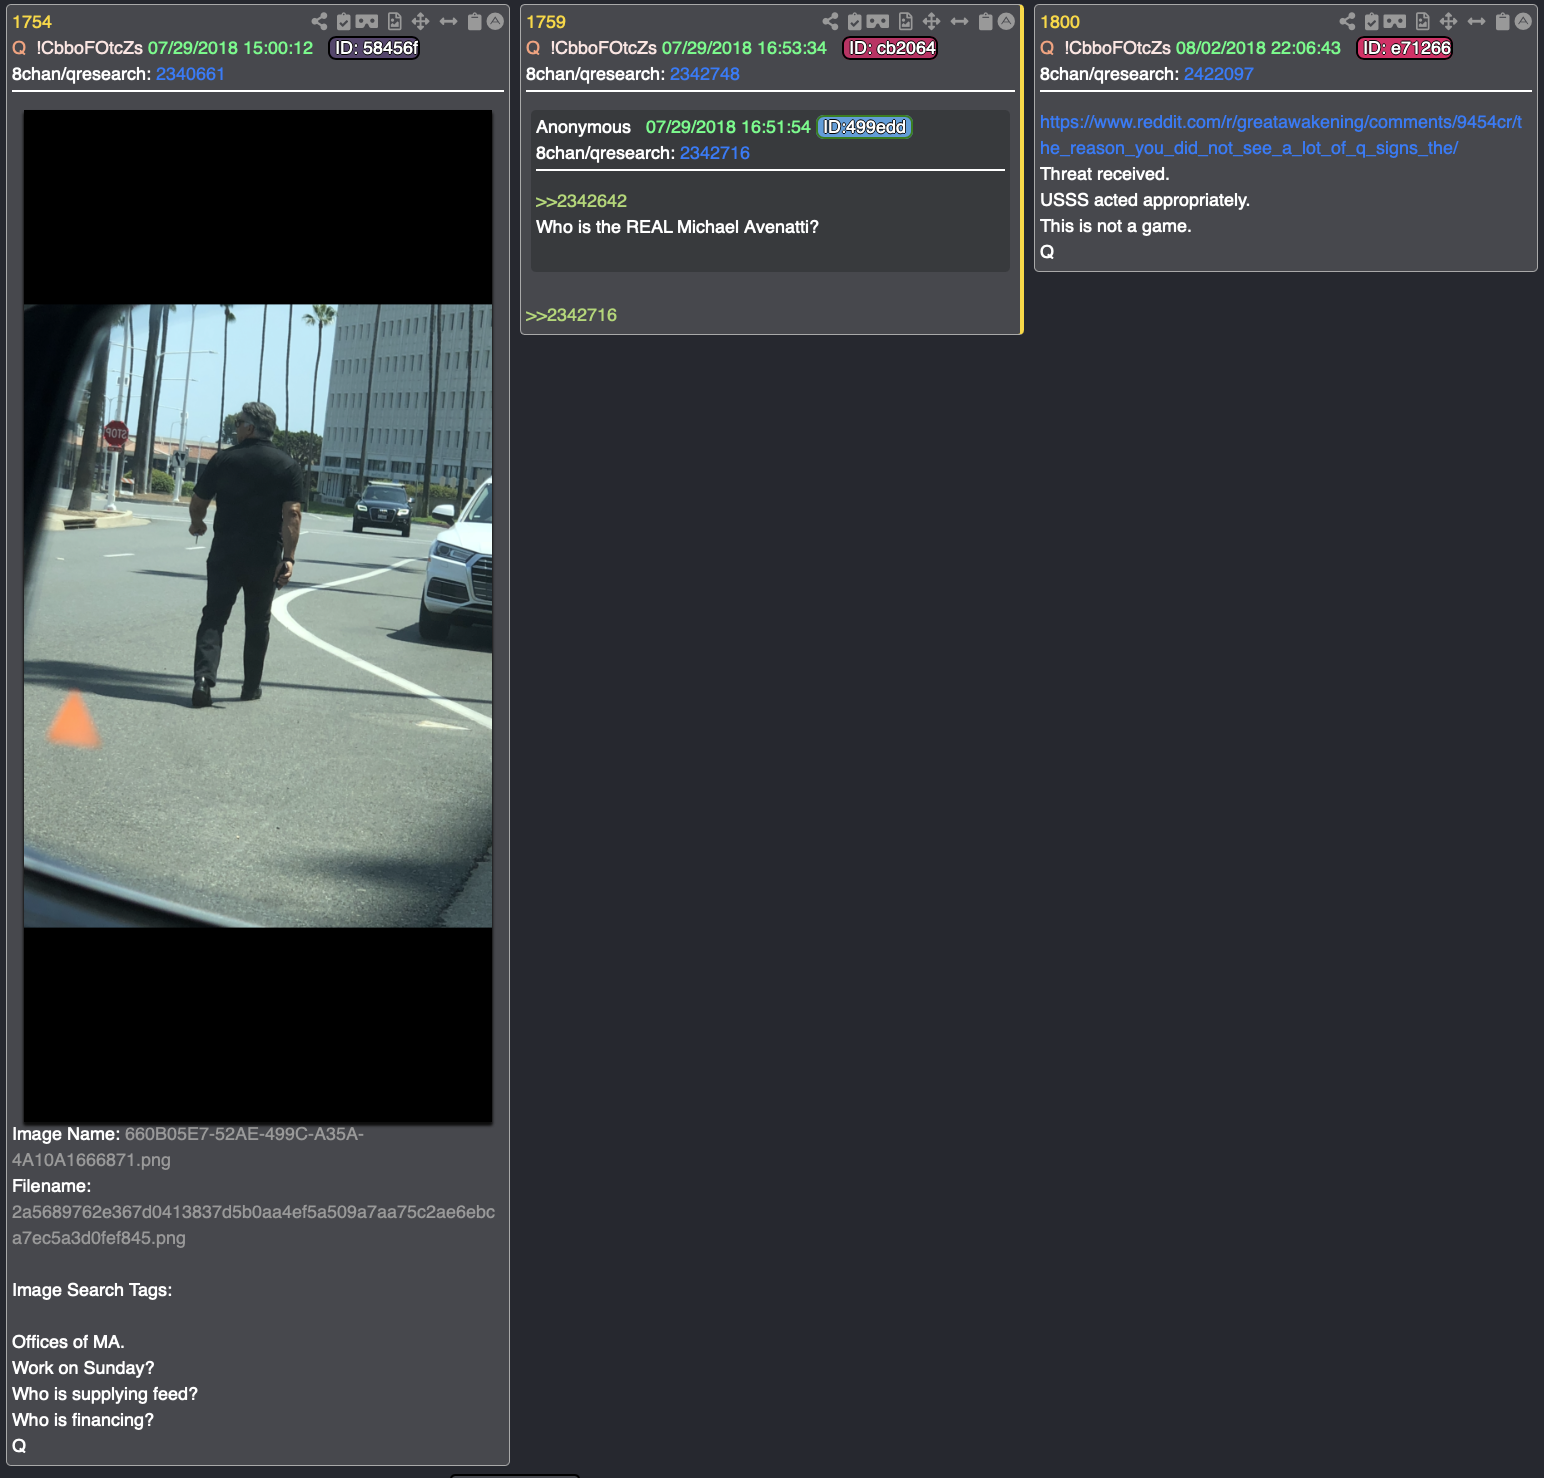Click VR goggles icon on post 1759
Screen dimensions: 1544x1478
pyautogui.click(x=878, y=21)
